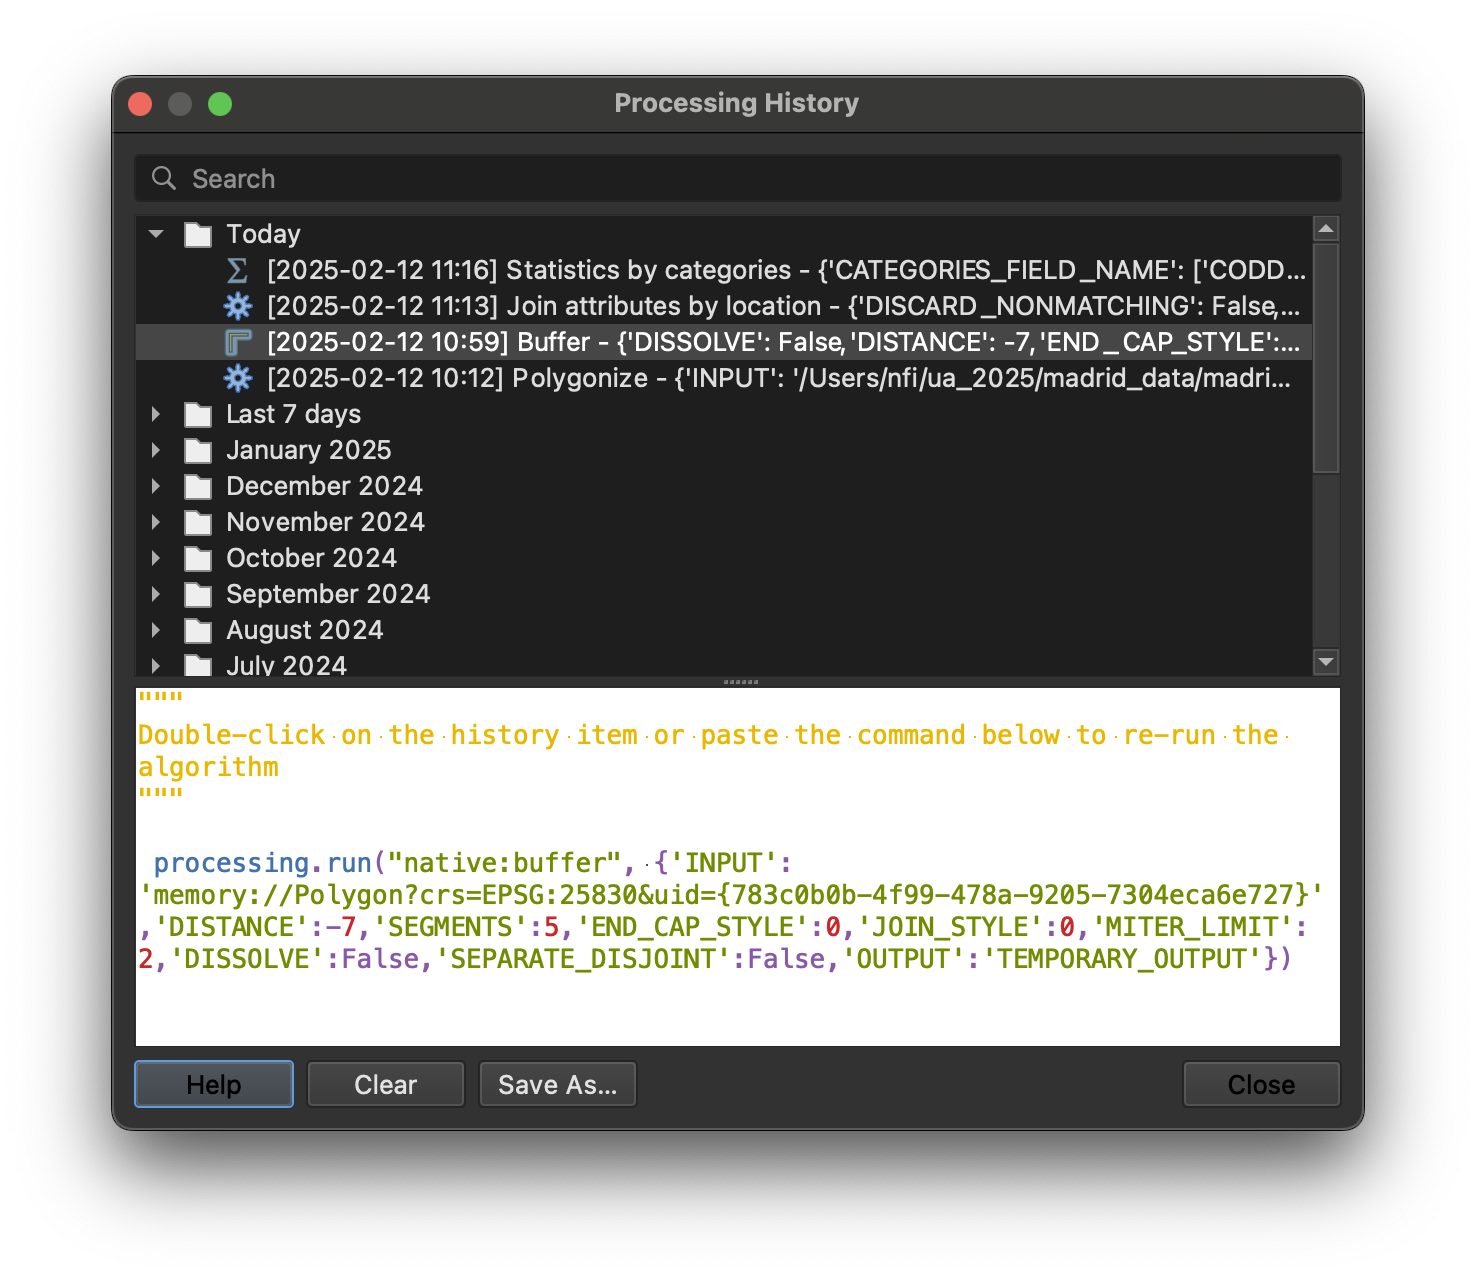Open the Help button
The image size is (1476, 1278).
214,1084
